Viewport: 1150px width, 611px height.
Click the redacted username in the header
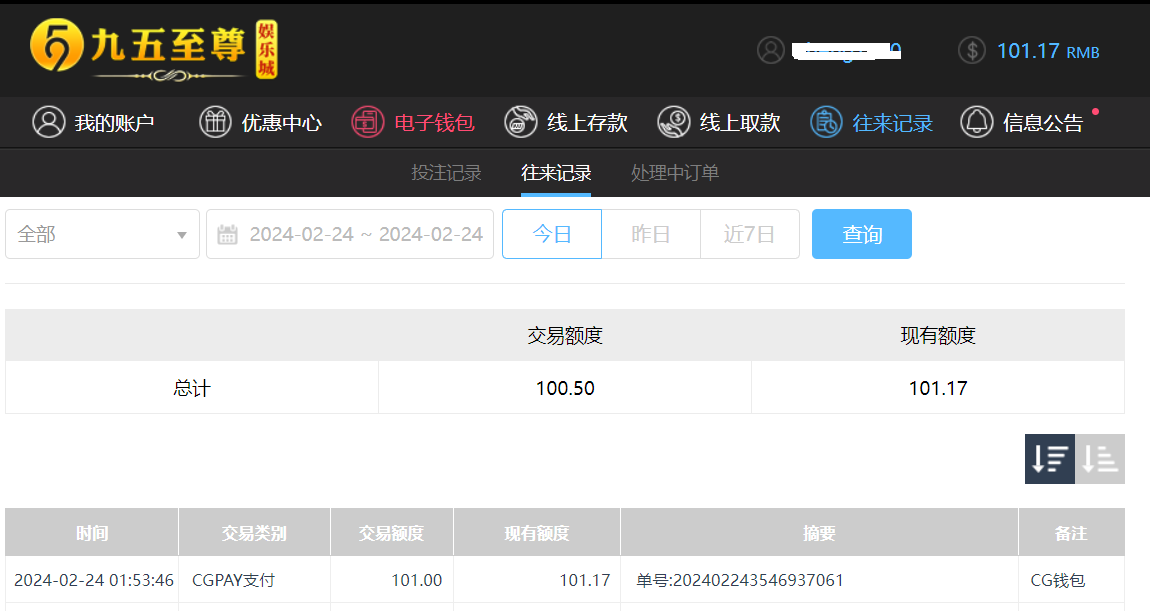tap(846, 51)
